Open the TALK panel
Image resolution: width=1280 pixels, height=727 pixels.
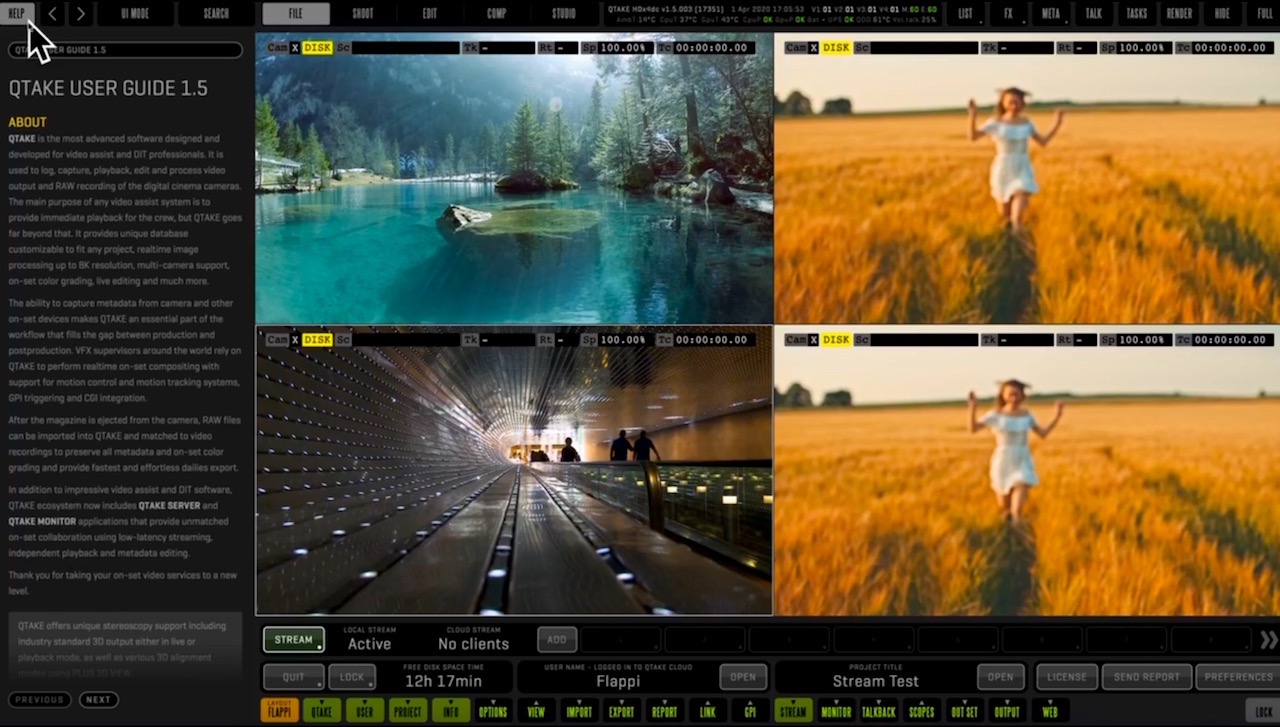[x=1094, y=14]
